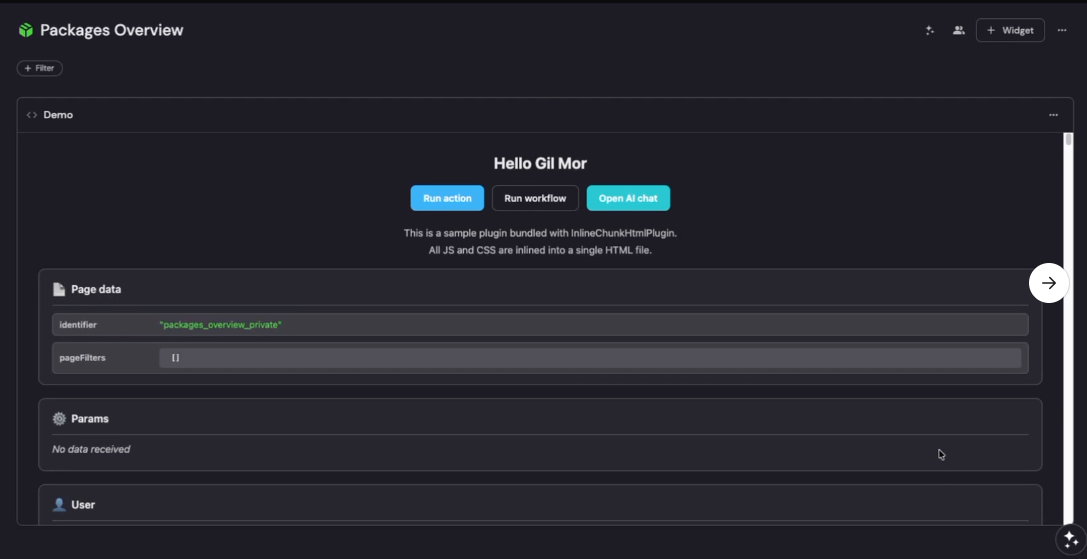Select the "packages_overview_private" identifier value
Image resolution: width=1087 pixels, height=559 pixels.
tap(220, 325)
